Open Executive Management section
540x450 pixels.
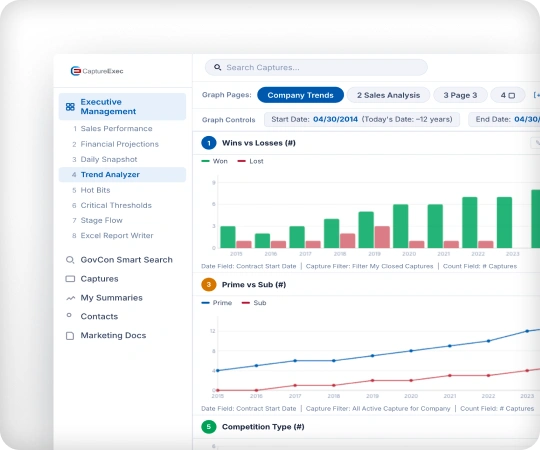(122, 107)
